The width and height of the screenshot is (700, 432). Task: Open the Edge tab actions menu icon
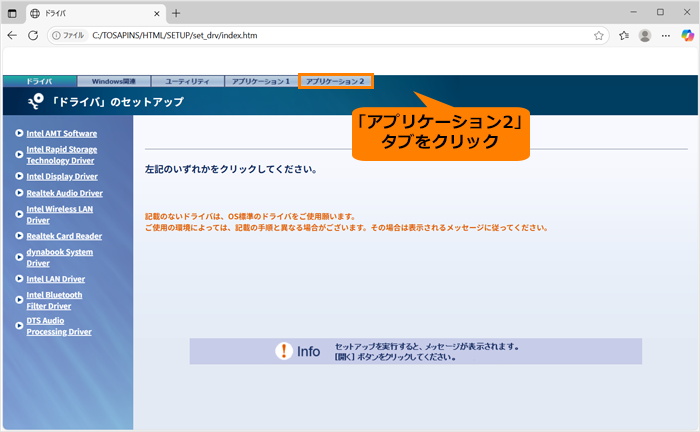pyautogui.click(x=12, y=13)
